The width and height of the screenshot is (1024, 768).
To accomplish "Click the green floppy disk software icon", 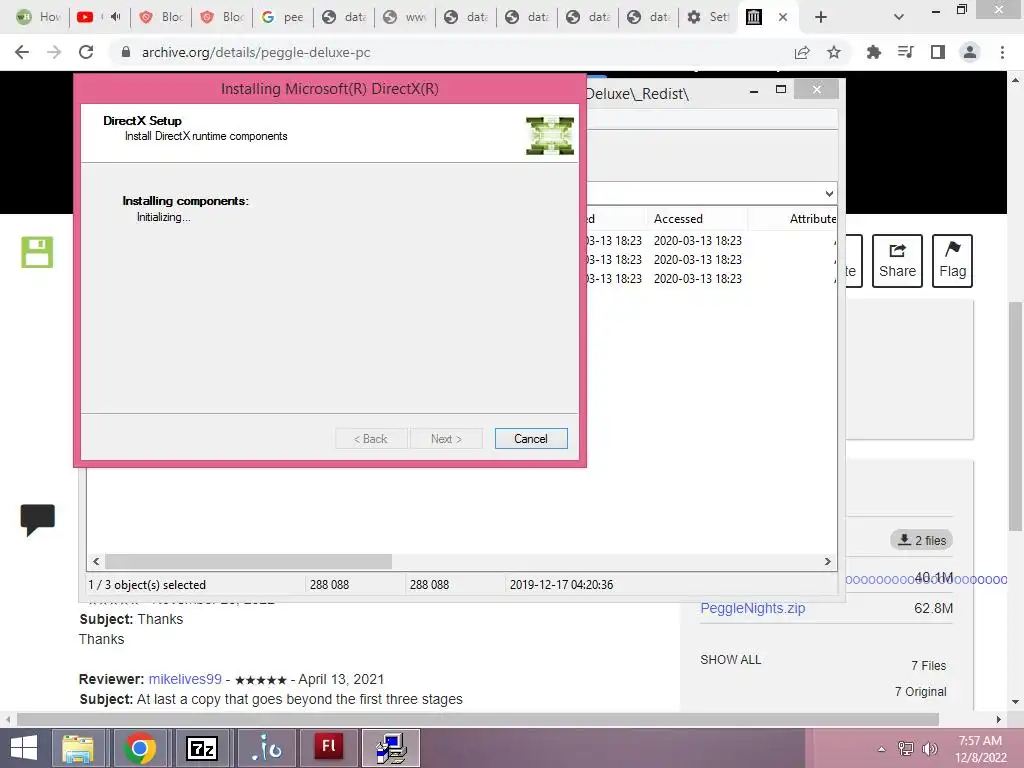I will tap(37, 252).
